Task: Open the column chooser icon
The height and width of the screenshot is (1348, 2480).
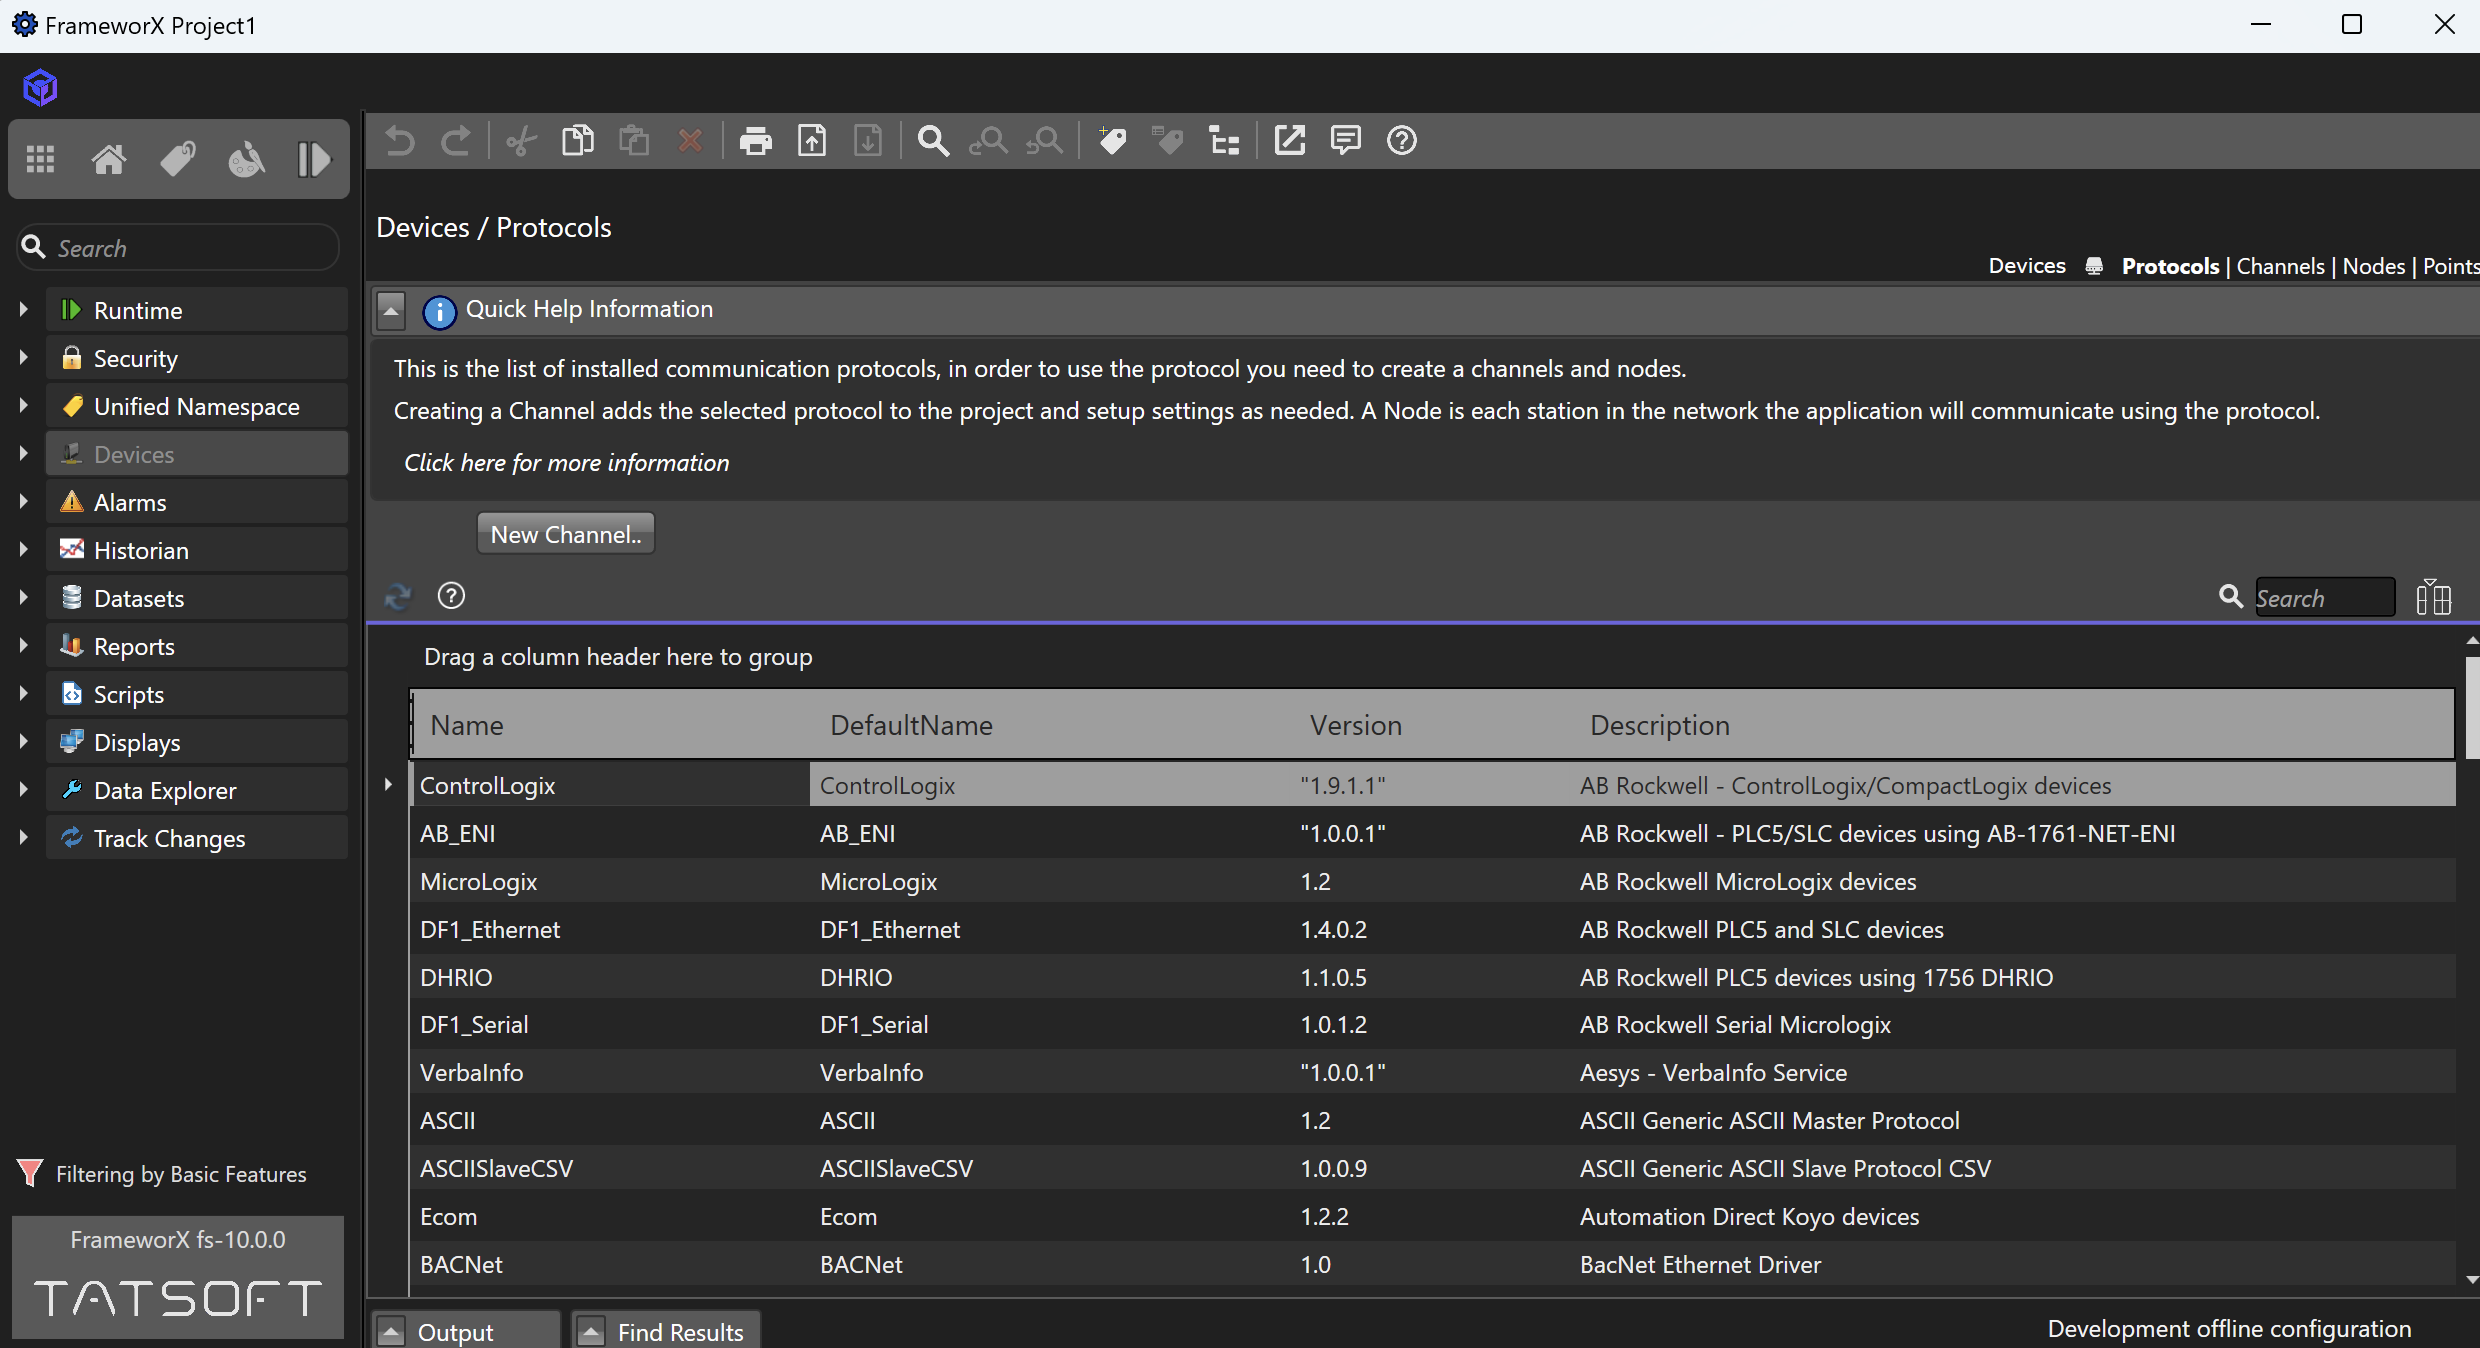Action: point(2434,597)
